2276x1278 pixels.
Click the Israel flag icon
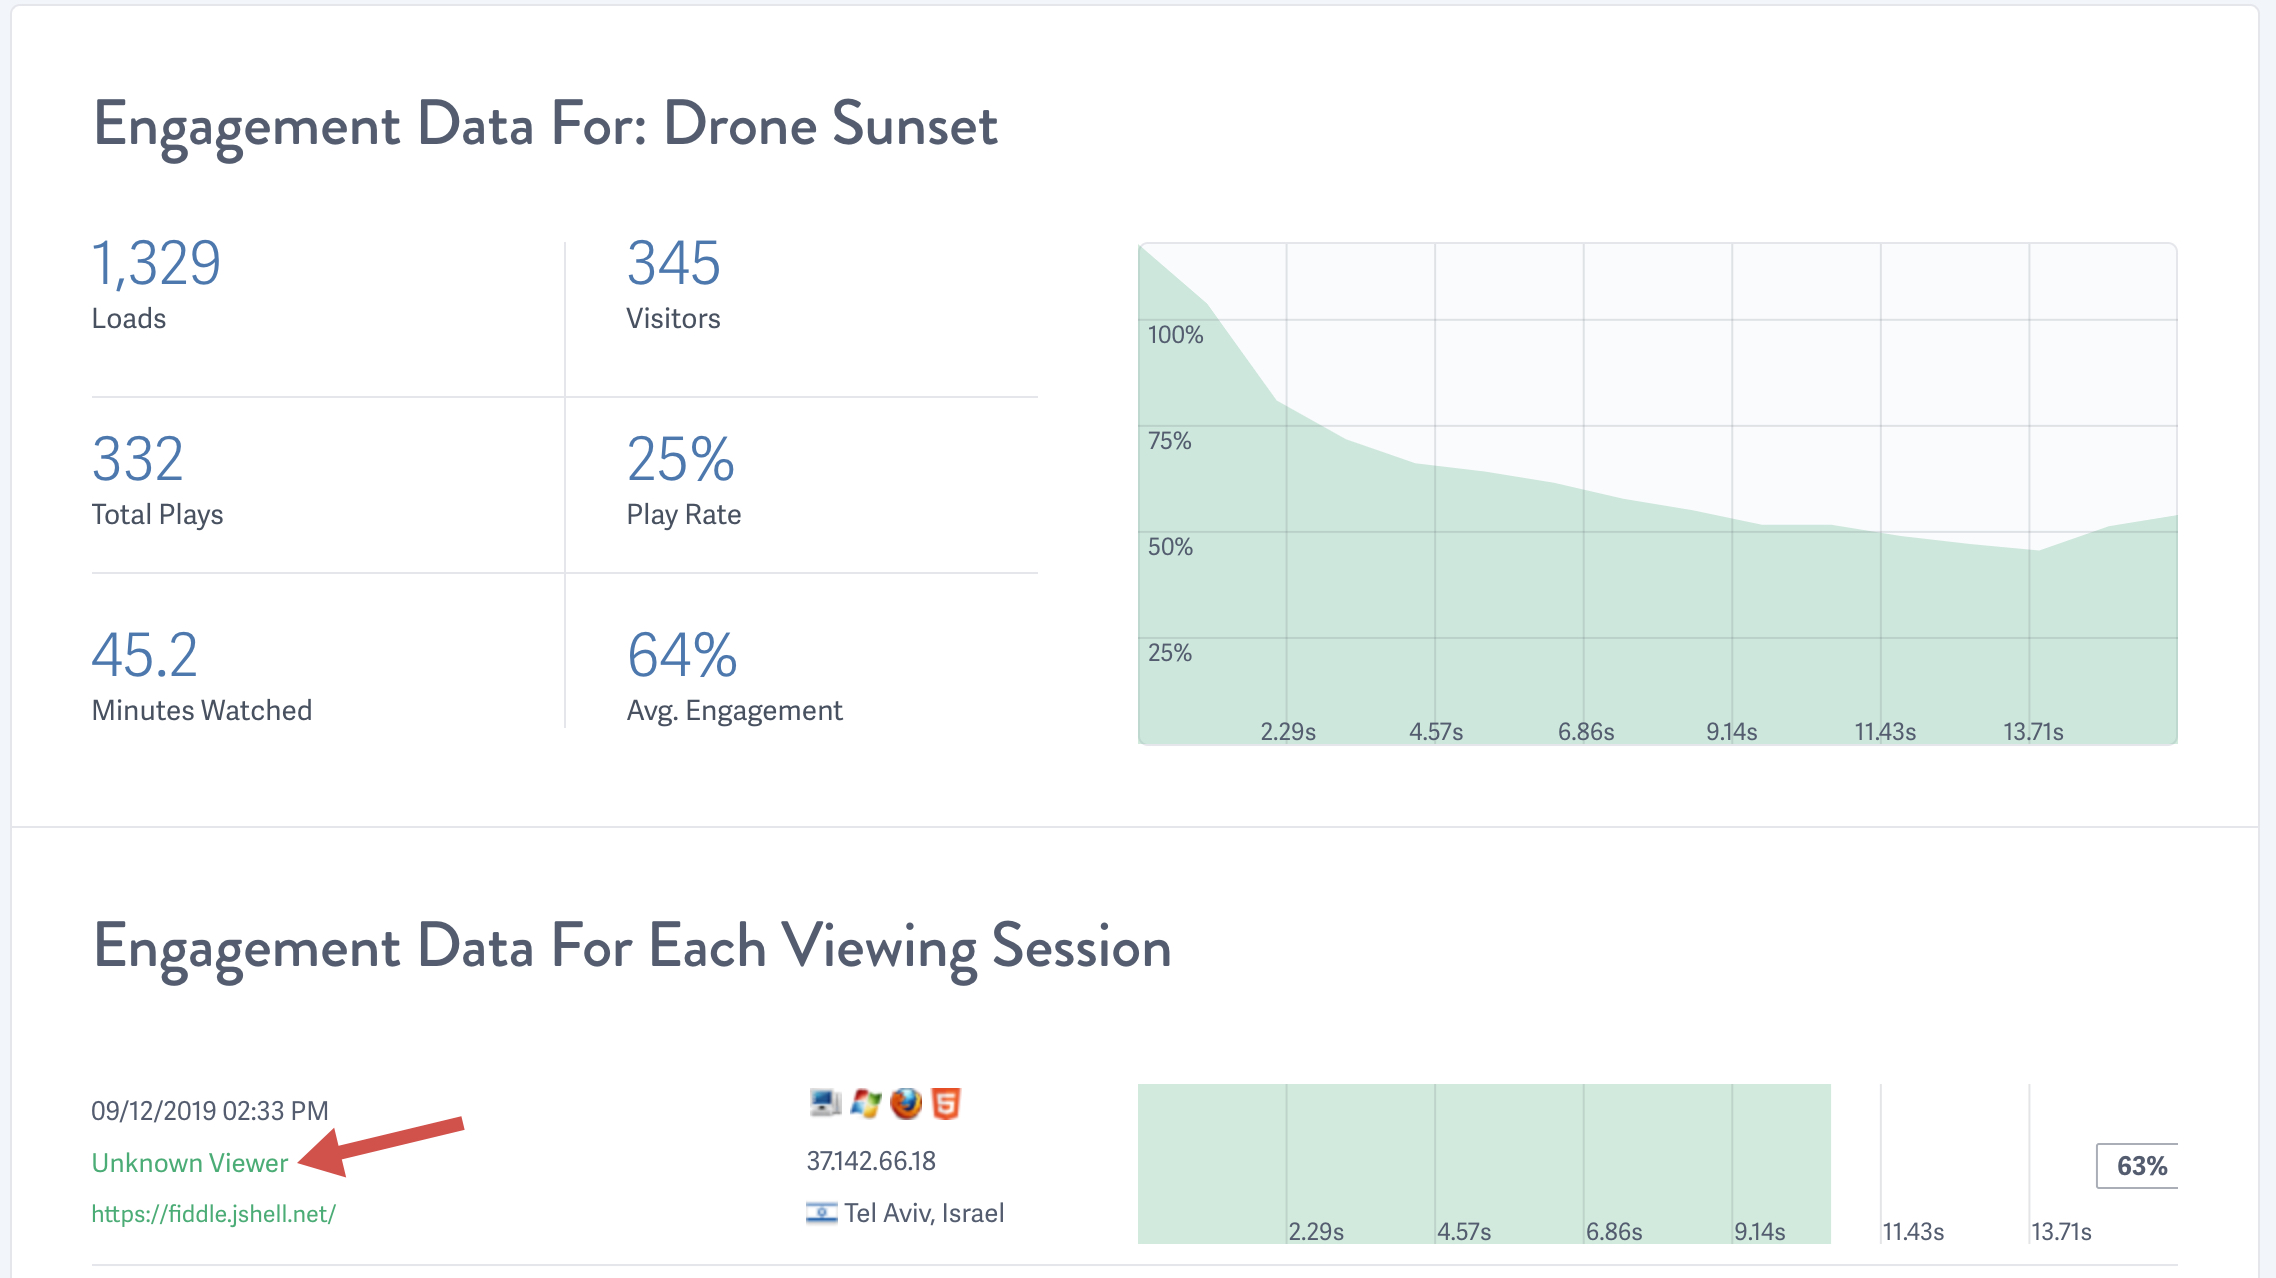[x=822, y=1213]
